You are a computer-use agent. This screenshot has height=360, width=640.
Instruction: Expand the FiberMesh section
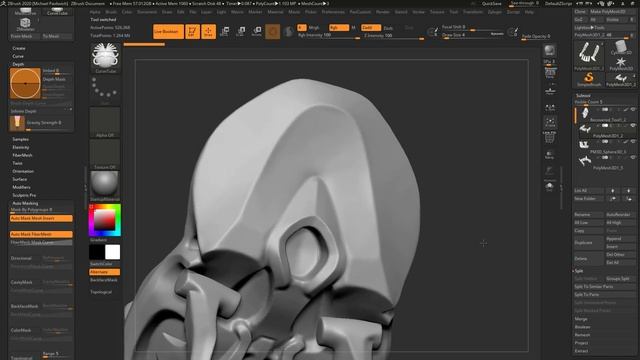point(22,156)
